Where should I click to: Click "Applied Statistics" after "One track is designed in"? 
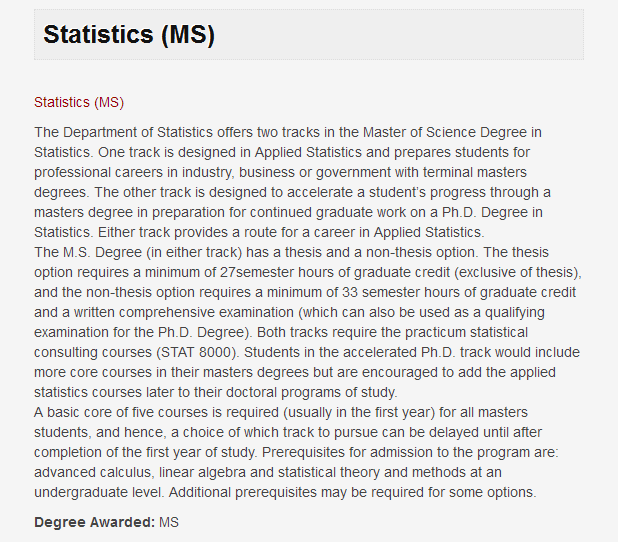[x=308, y=152]
